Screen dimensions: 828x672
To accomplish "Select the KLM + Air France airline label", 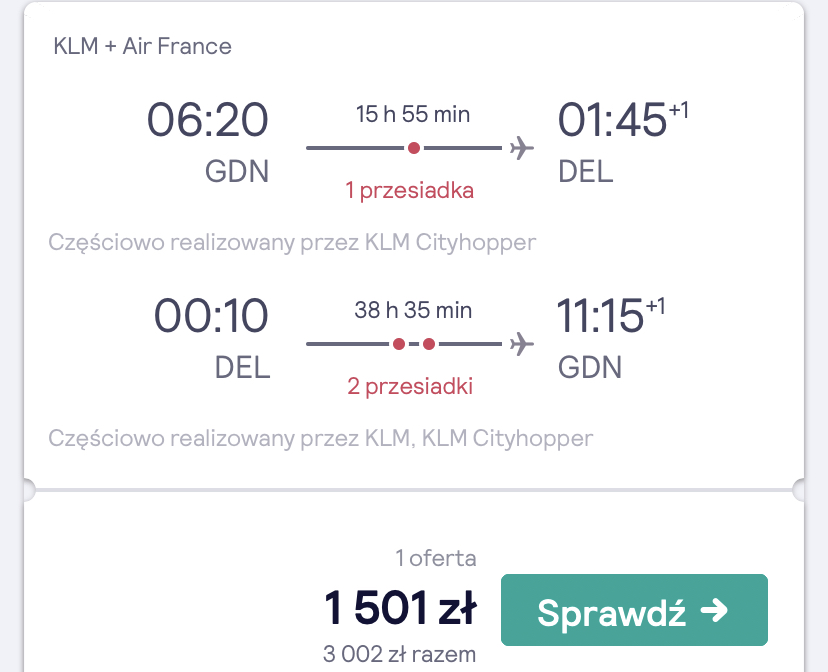I will pyautogui.click(x=143, y=46).
